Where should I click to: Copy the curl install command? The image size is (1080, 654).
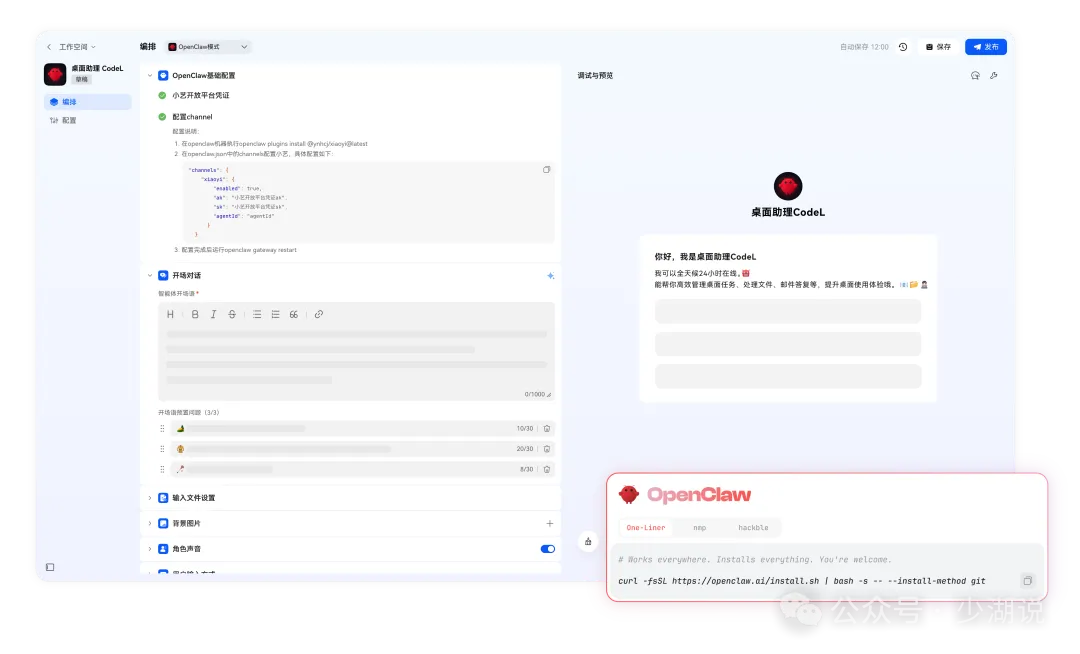(x=1028, y=581)
